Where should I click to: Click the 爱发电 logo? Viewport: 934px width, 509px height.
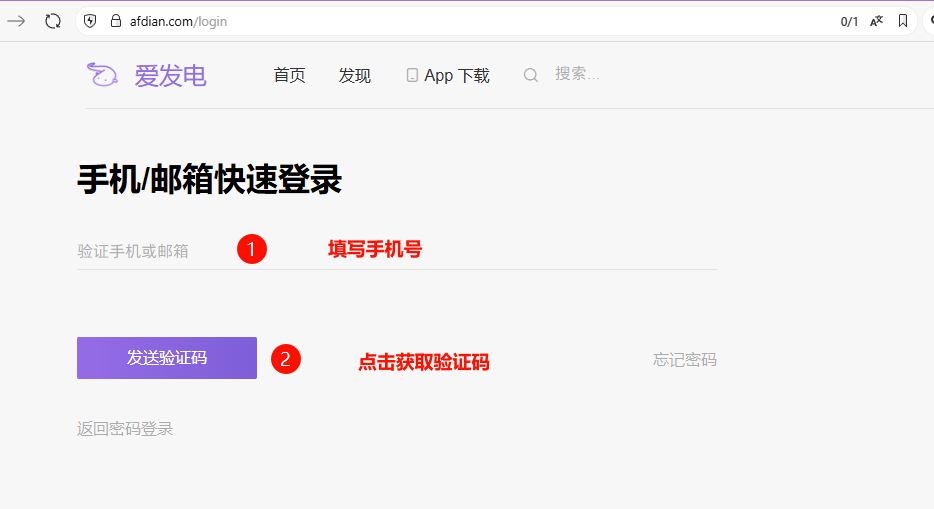(147, 76)
